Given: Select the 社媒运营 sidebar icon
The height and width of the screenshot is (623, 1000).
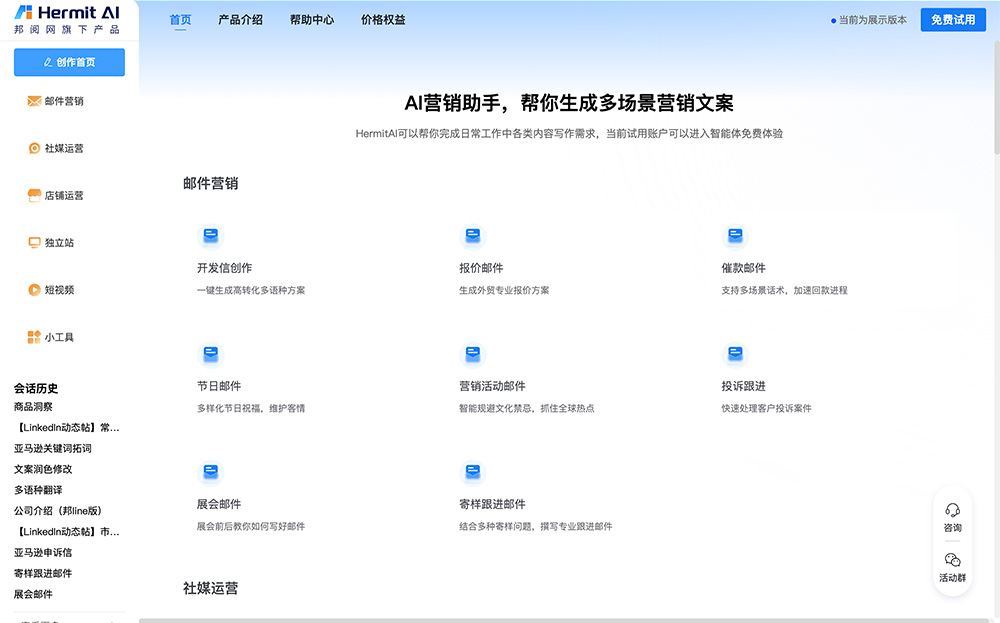Looking at the screenshot, I should click(34, 148).
